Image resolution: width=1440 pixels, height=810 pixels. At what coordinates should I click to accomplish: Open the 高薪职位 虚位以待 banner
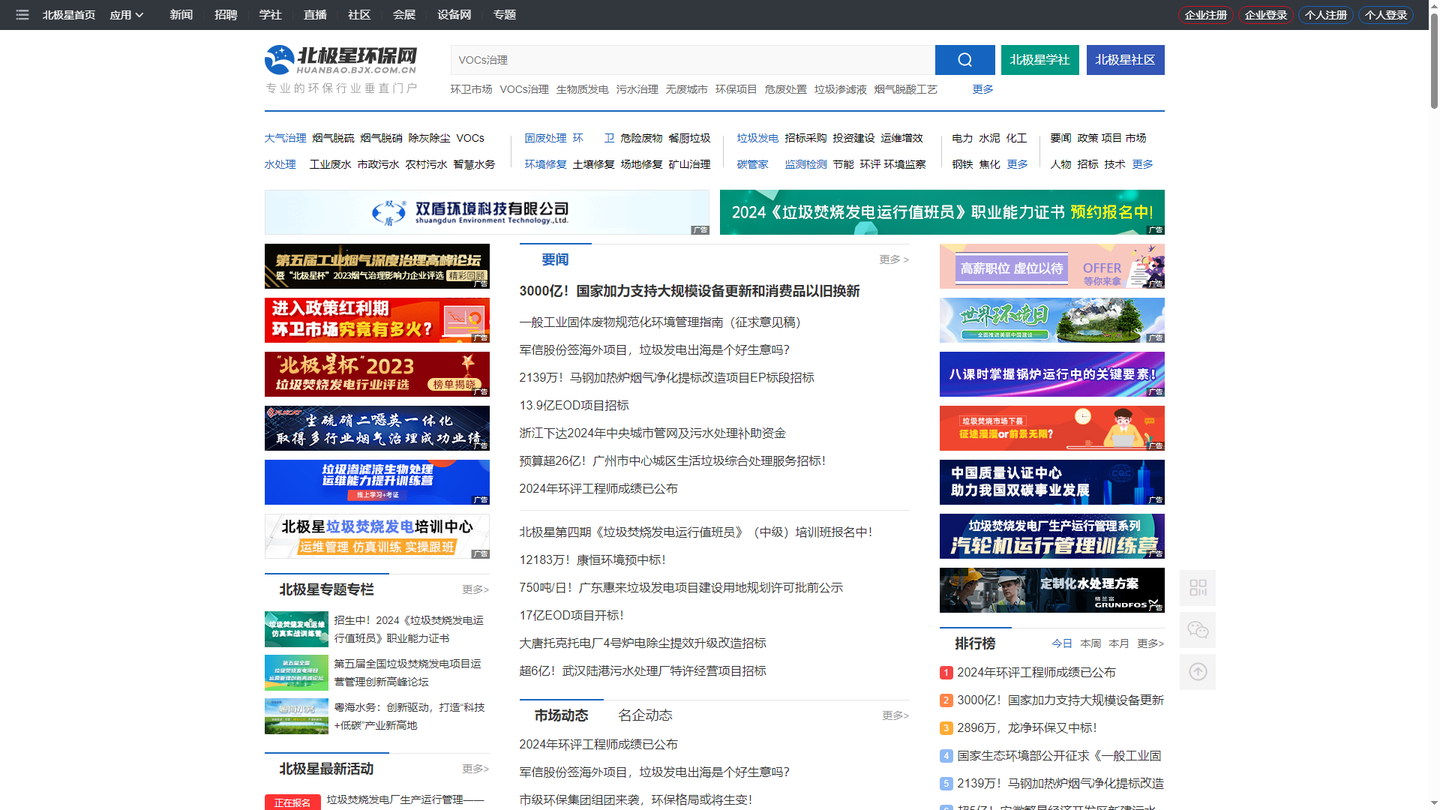1052,266
